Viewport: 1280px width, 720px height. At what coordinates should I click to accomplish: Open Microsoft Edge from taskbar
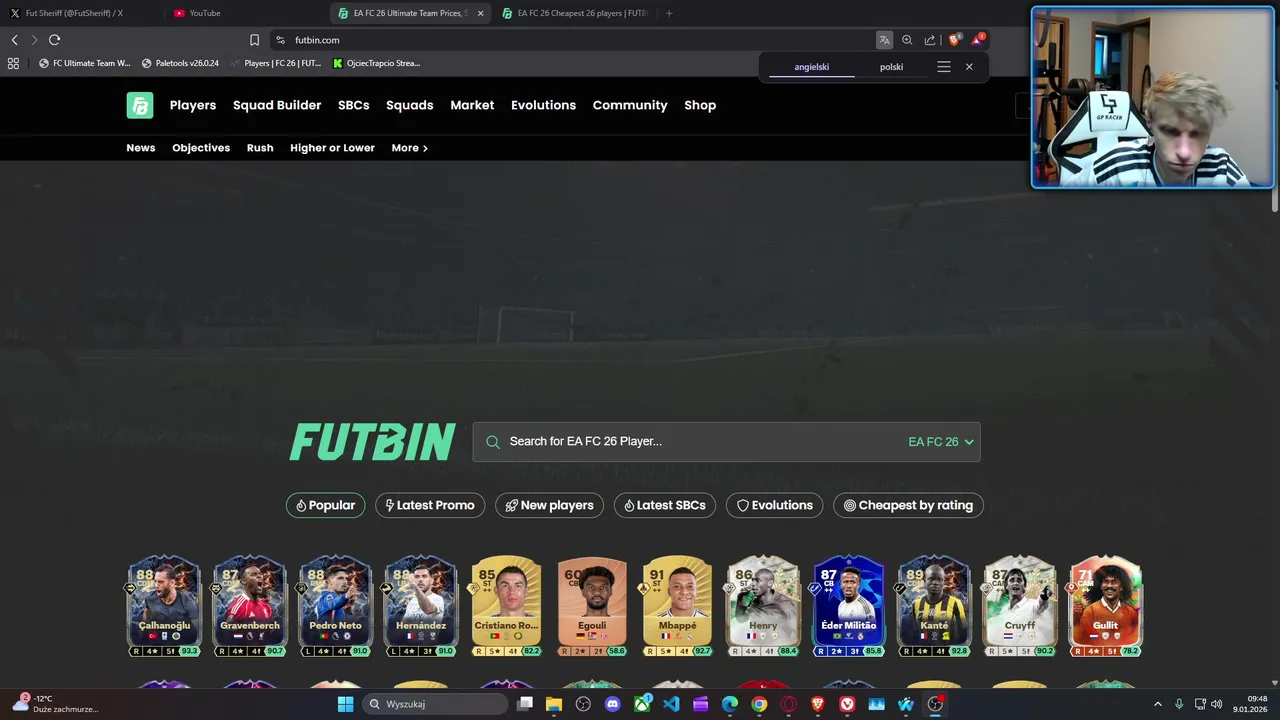pyautogui.click(x=730, y=704)
